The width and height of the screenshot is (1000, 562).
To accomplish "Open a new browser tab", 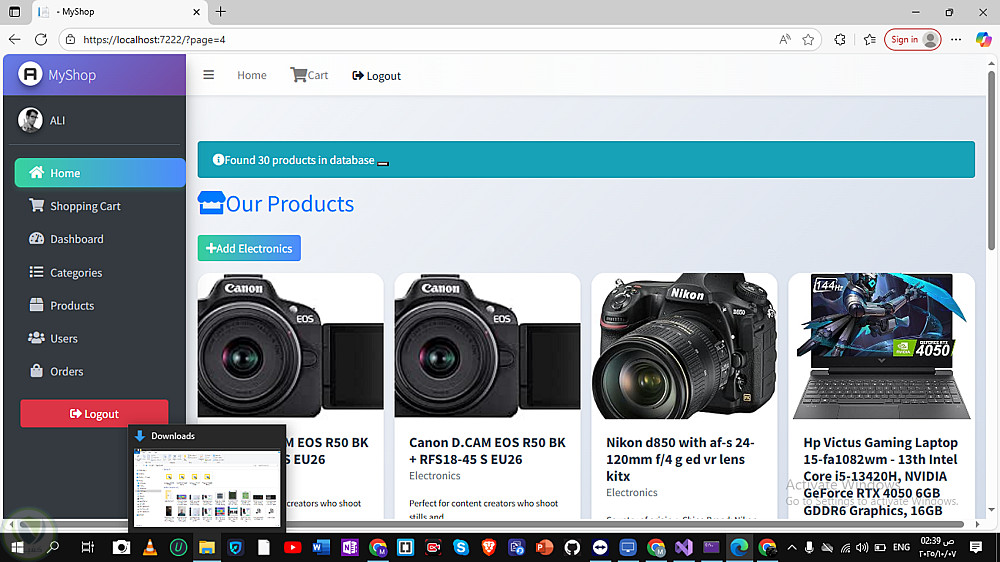I will click(x=221, y=11).
